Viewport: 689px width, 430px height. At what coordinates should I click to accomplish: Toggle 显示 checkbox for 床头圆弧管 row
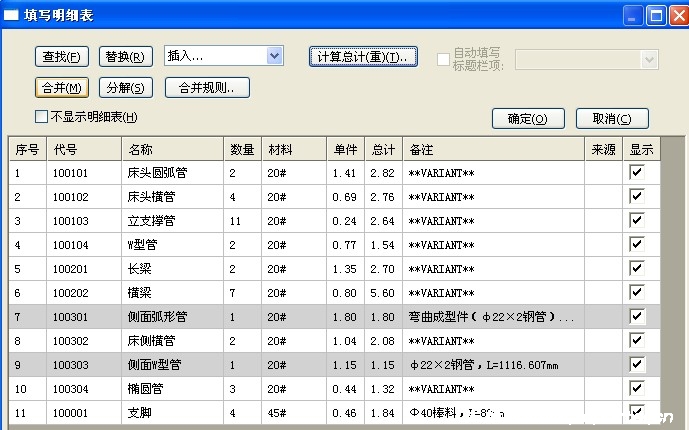(637, 172)
